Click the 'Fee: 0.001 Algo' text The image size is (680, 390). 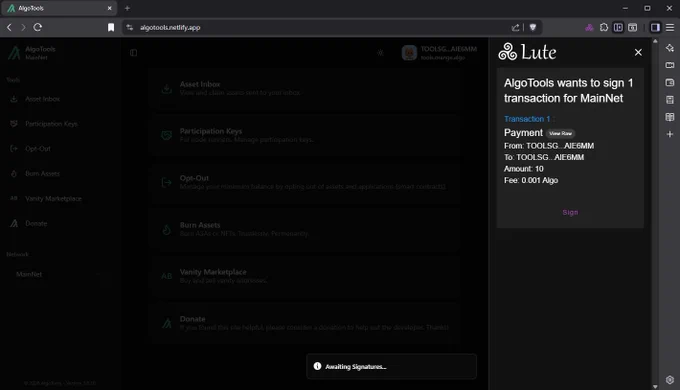(531, 180)
